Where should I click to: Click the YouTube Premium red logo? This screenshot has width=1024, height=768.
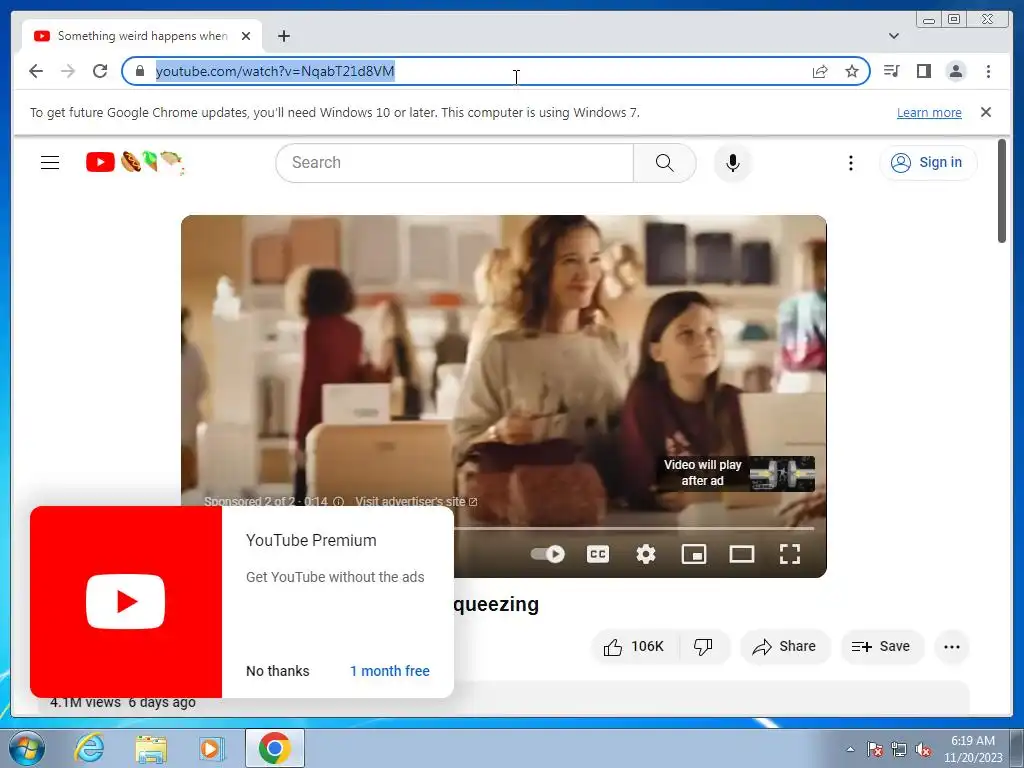[125, 601]
